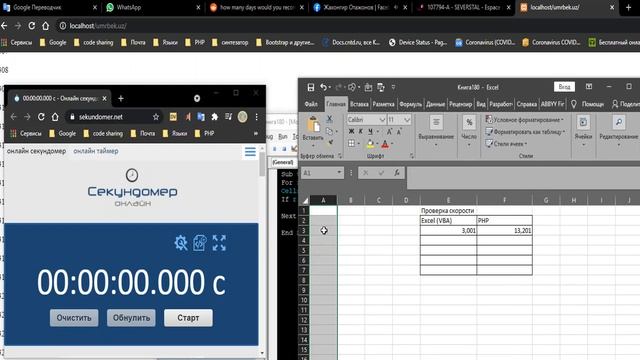Open stopwatch settings gear icon
This screenshot has width=640, height=360.
pyautogui.click(x=180, y=243)
